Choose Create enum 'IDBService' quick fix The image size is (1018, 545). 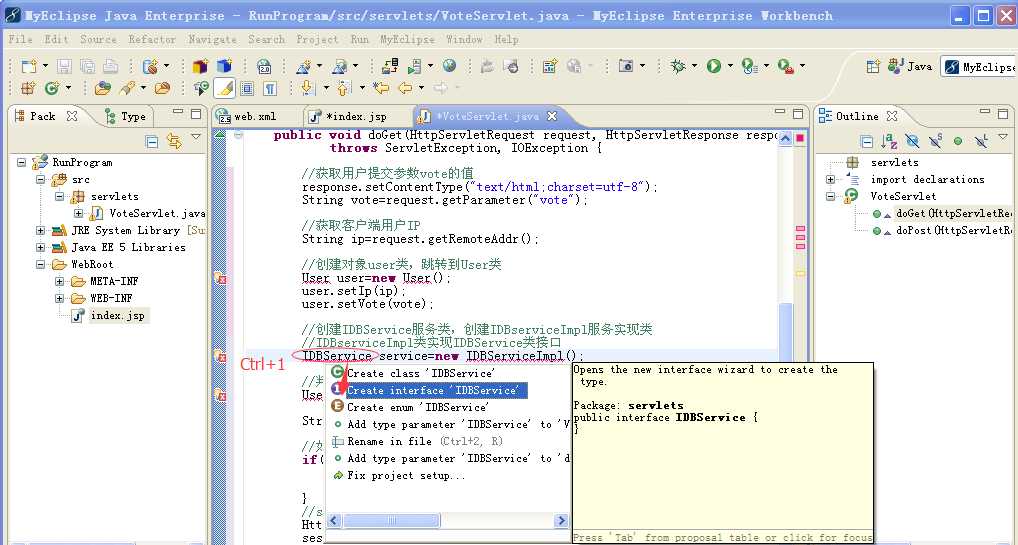(x=416, y=407)
